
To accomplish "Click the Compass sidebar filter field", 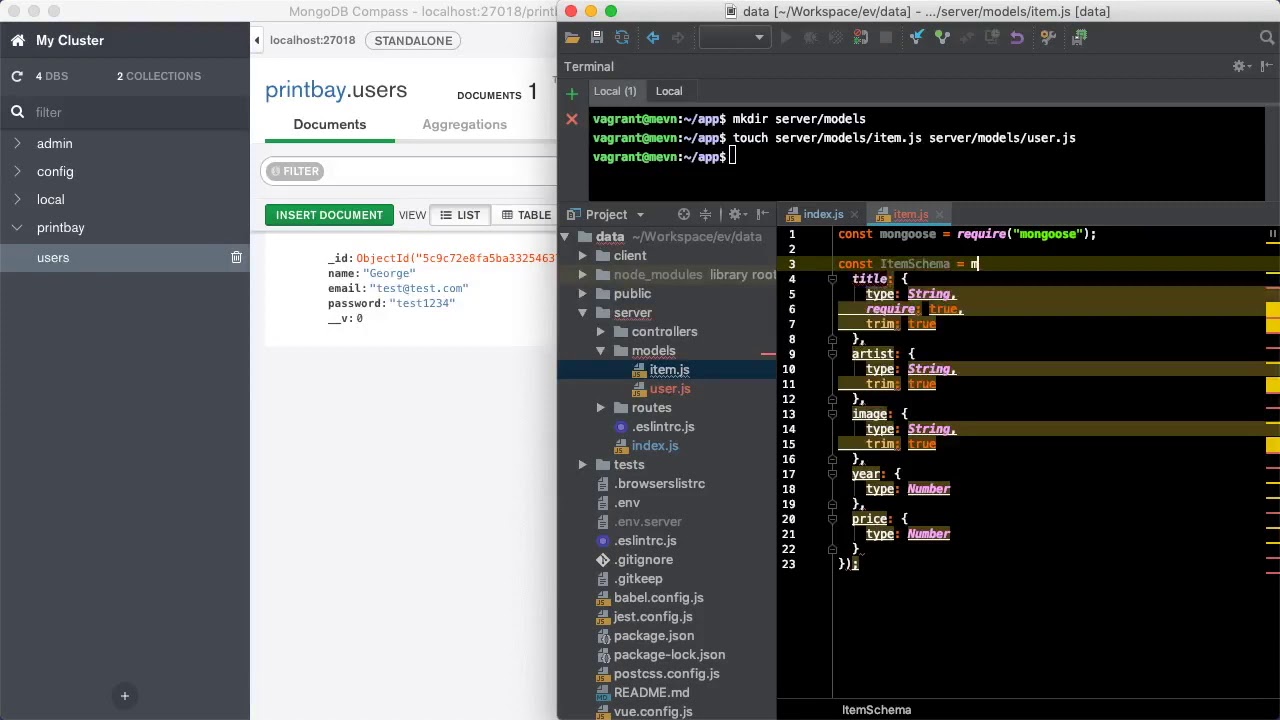I will (x=125, y=112).
